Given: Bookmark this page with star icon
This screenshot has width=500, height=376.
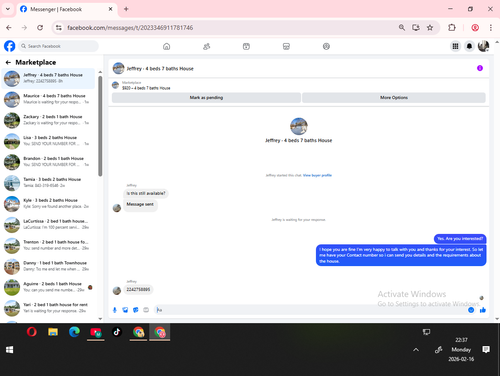Looking at the screenshot, I should tap(430, 28).
